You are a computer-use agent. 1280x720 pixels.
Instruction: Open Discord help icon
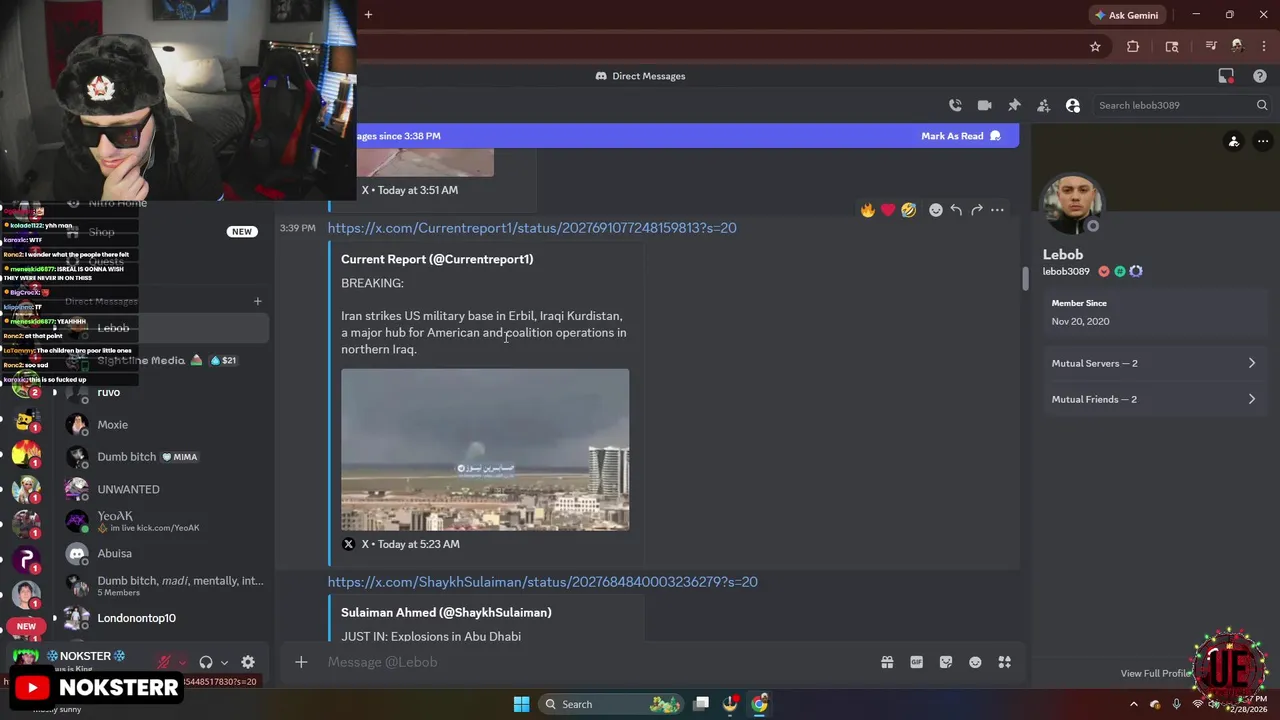[x=1259, y=76]
